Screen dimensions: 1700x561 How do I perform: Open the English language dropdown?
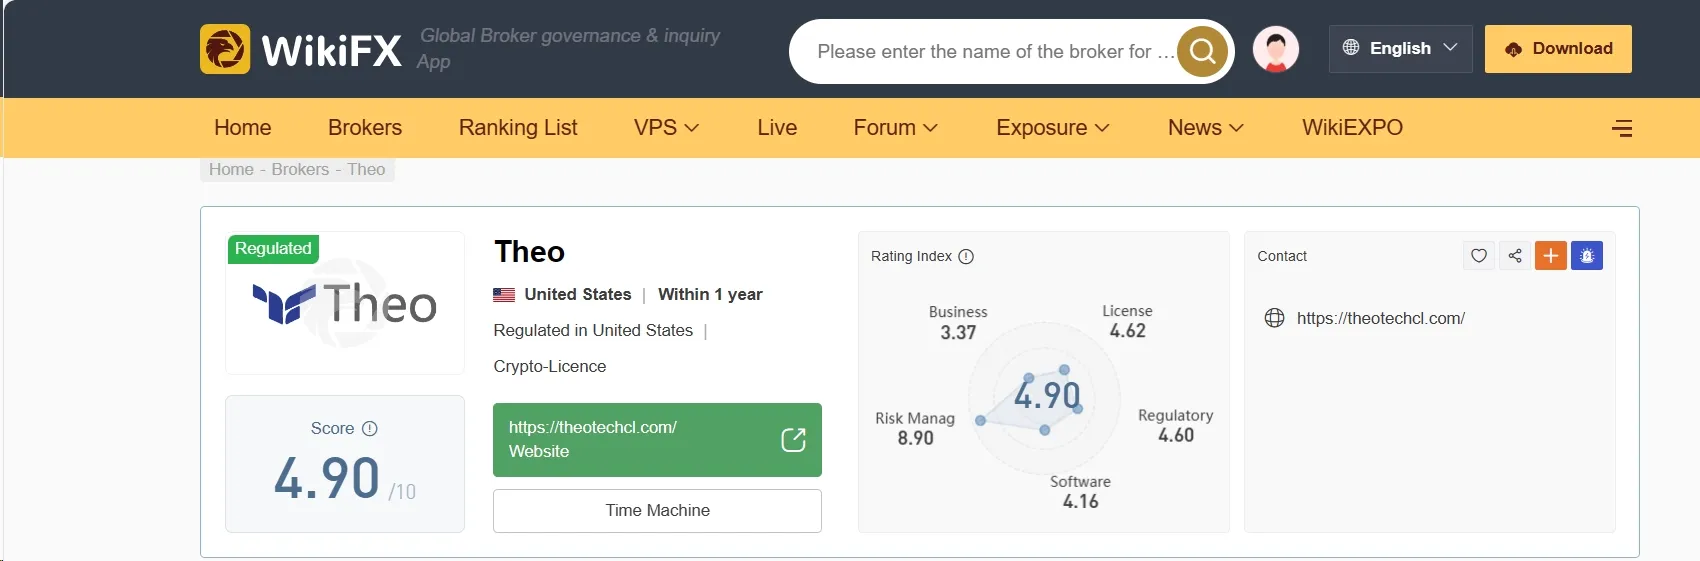point(1400,48)
